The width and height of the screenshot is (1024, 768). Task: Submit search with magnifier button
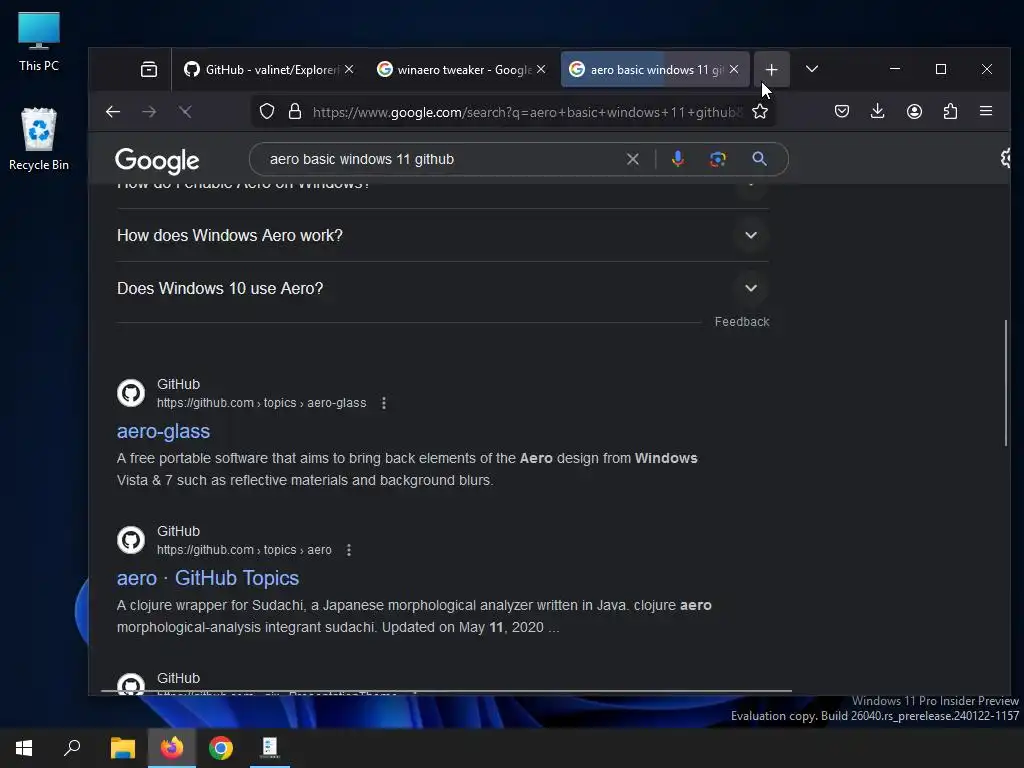pyautogui.click(x=759, y=159)
